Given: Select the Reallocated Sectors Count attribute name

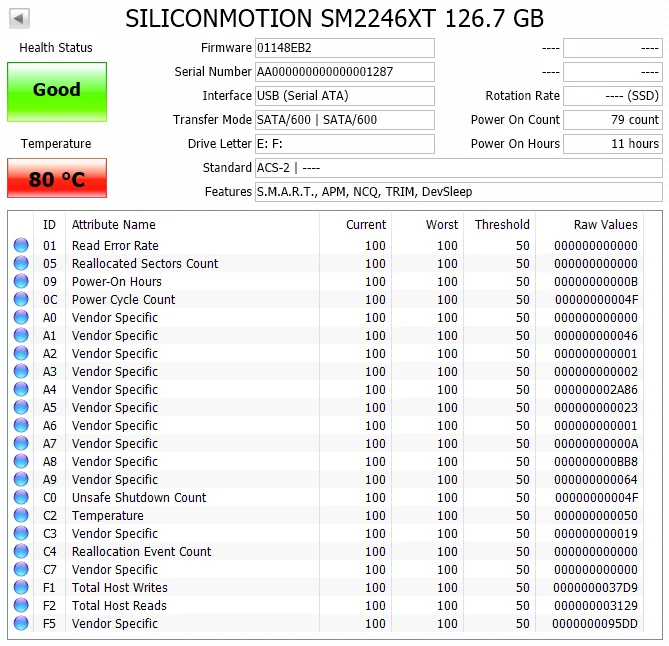Looking at the screenshot, I should pos(145,263).
